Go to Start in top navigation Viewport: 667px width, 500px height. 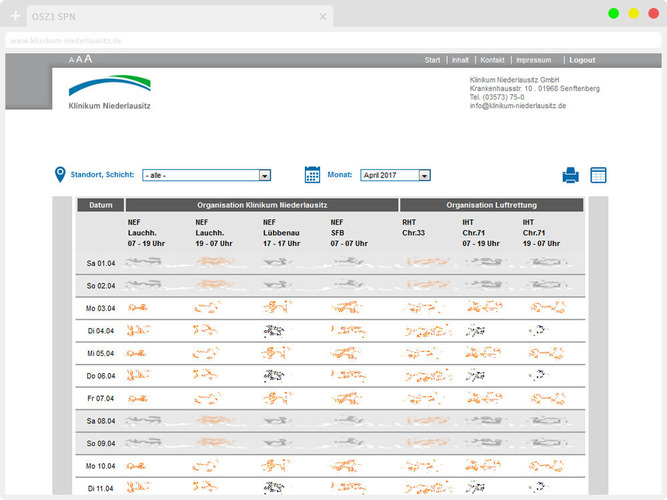coord(432,60)
